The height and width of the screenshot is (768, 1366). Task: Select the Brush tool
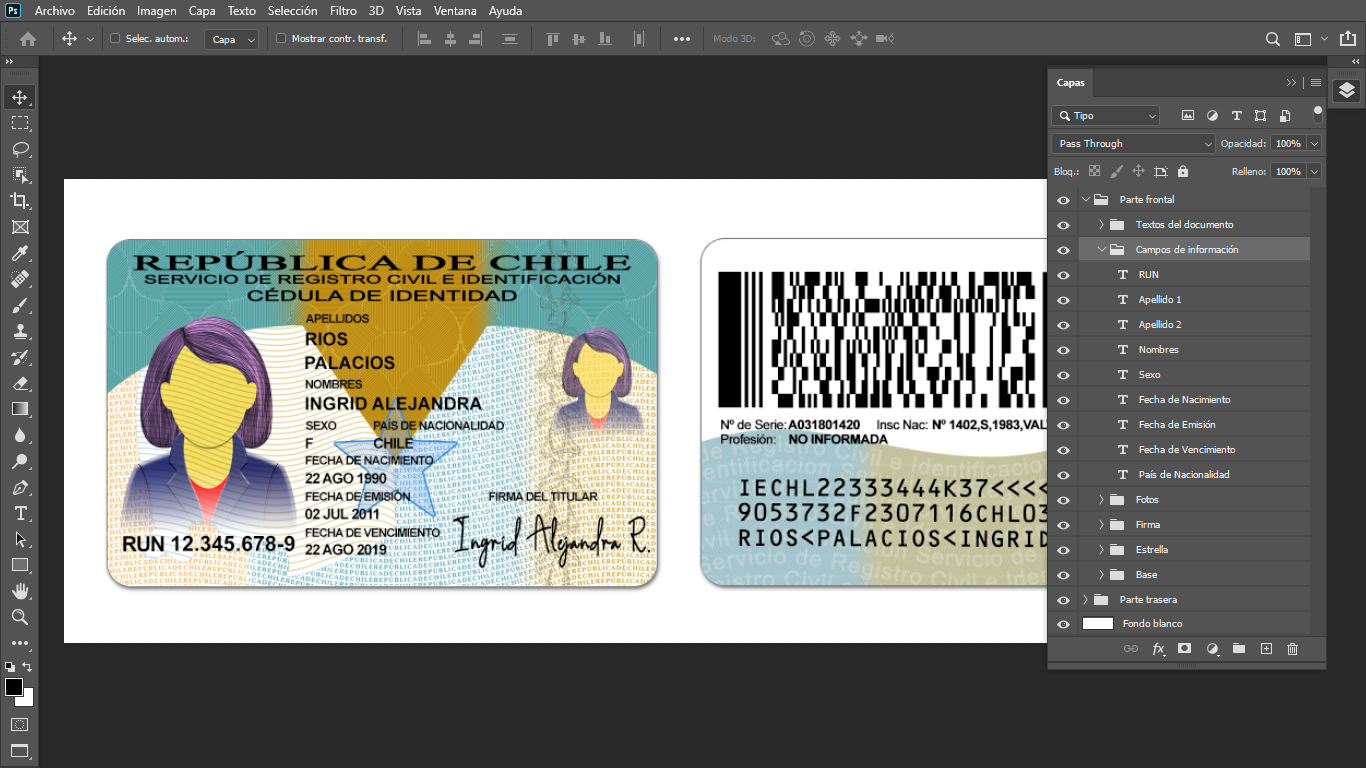coord(19,305)
